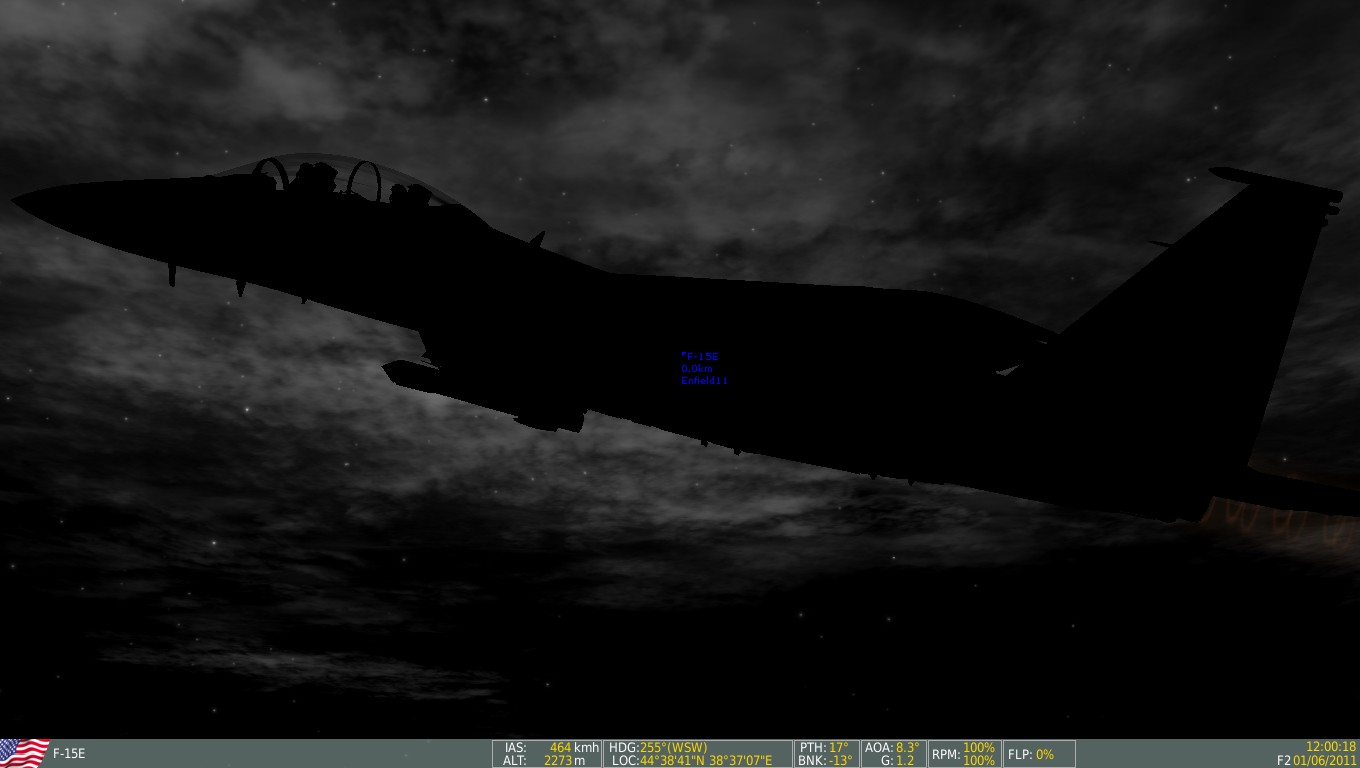
Task: Click the LOC latitude/longitude coordinates
Action: (692, 761)
